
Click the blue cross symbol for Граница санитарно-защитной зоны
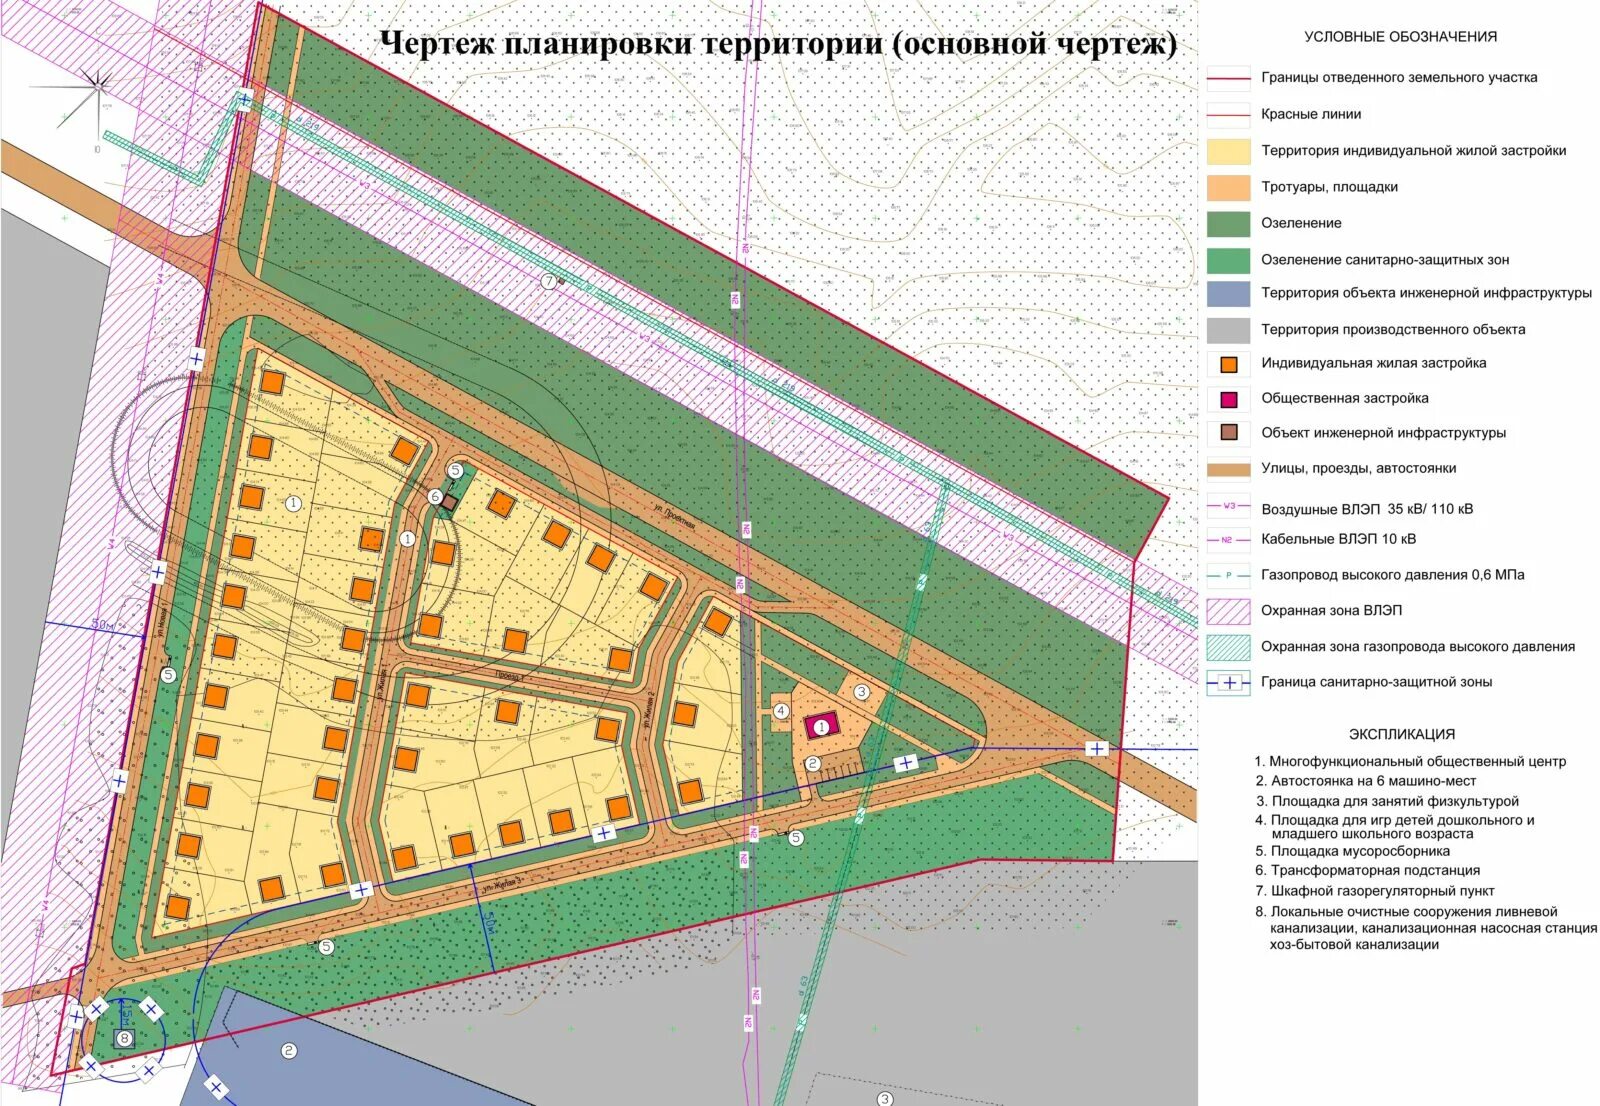(1229, 683)
